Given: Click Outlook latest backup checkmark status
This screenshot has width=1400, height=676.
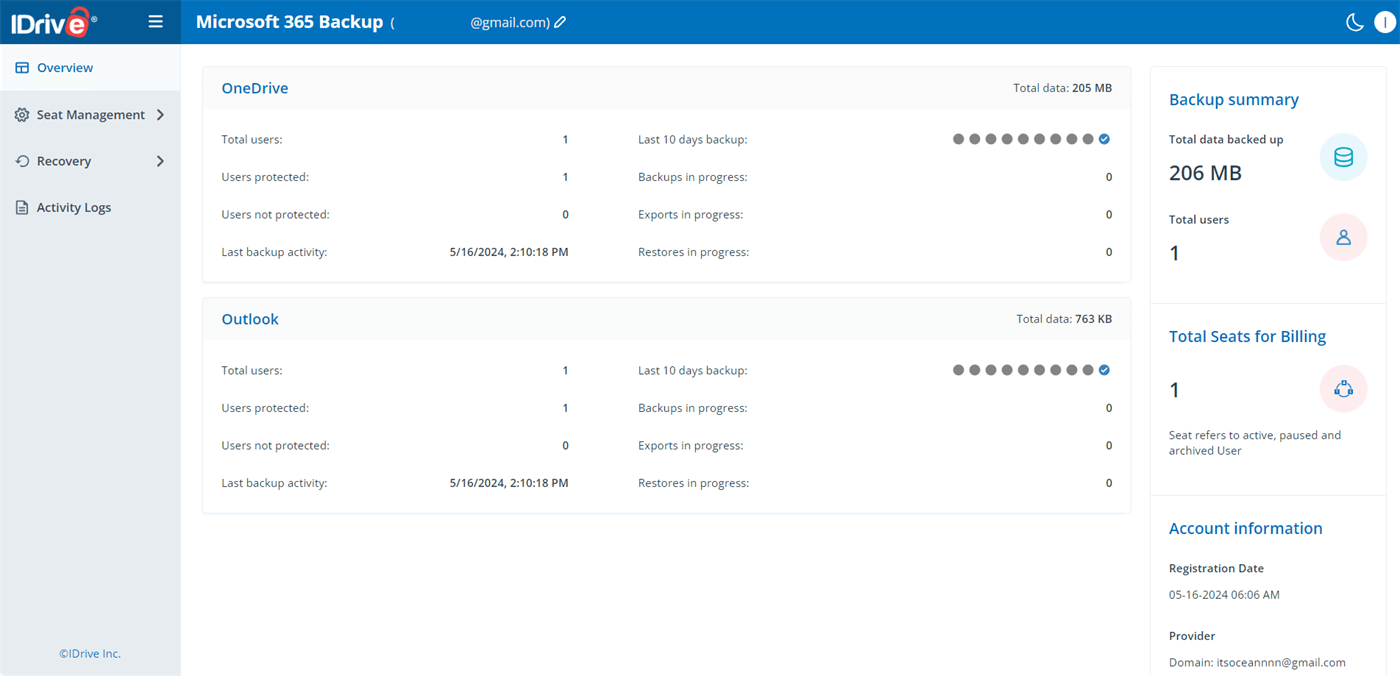Looking at the screenshot, I should coord(1104,370).
